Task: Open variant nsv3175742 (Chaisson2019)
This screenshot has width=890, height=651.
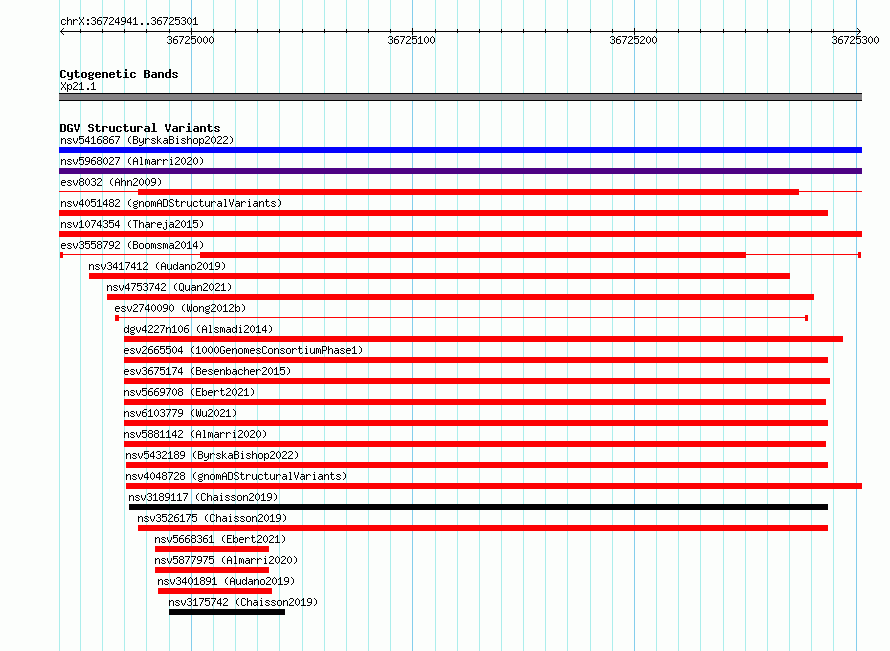Action: [x=243, y=602]
